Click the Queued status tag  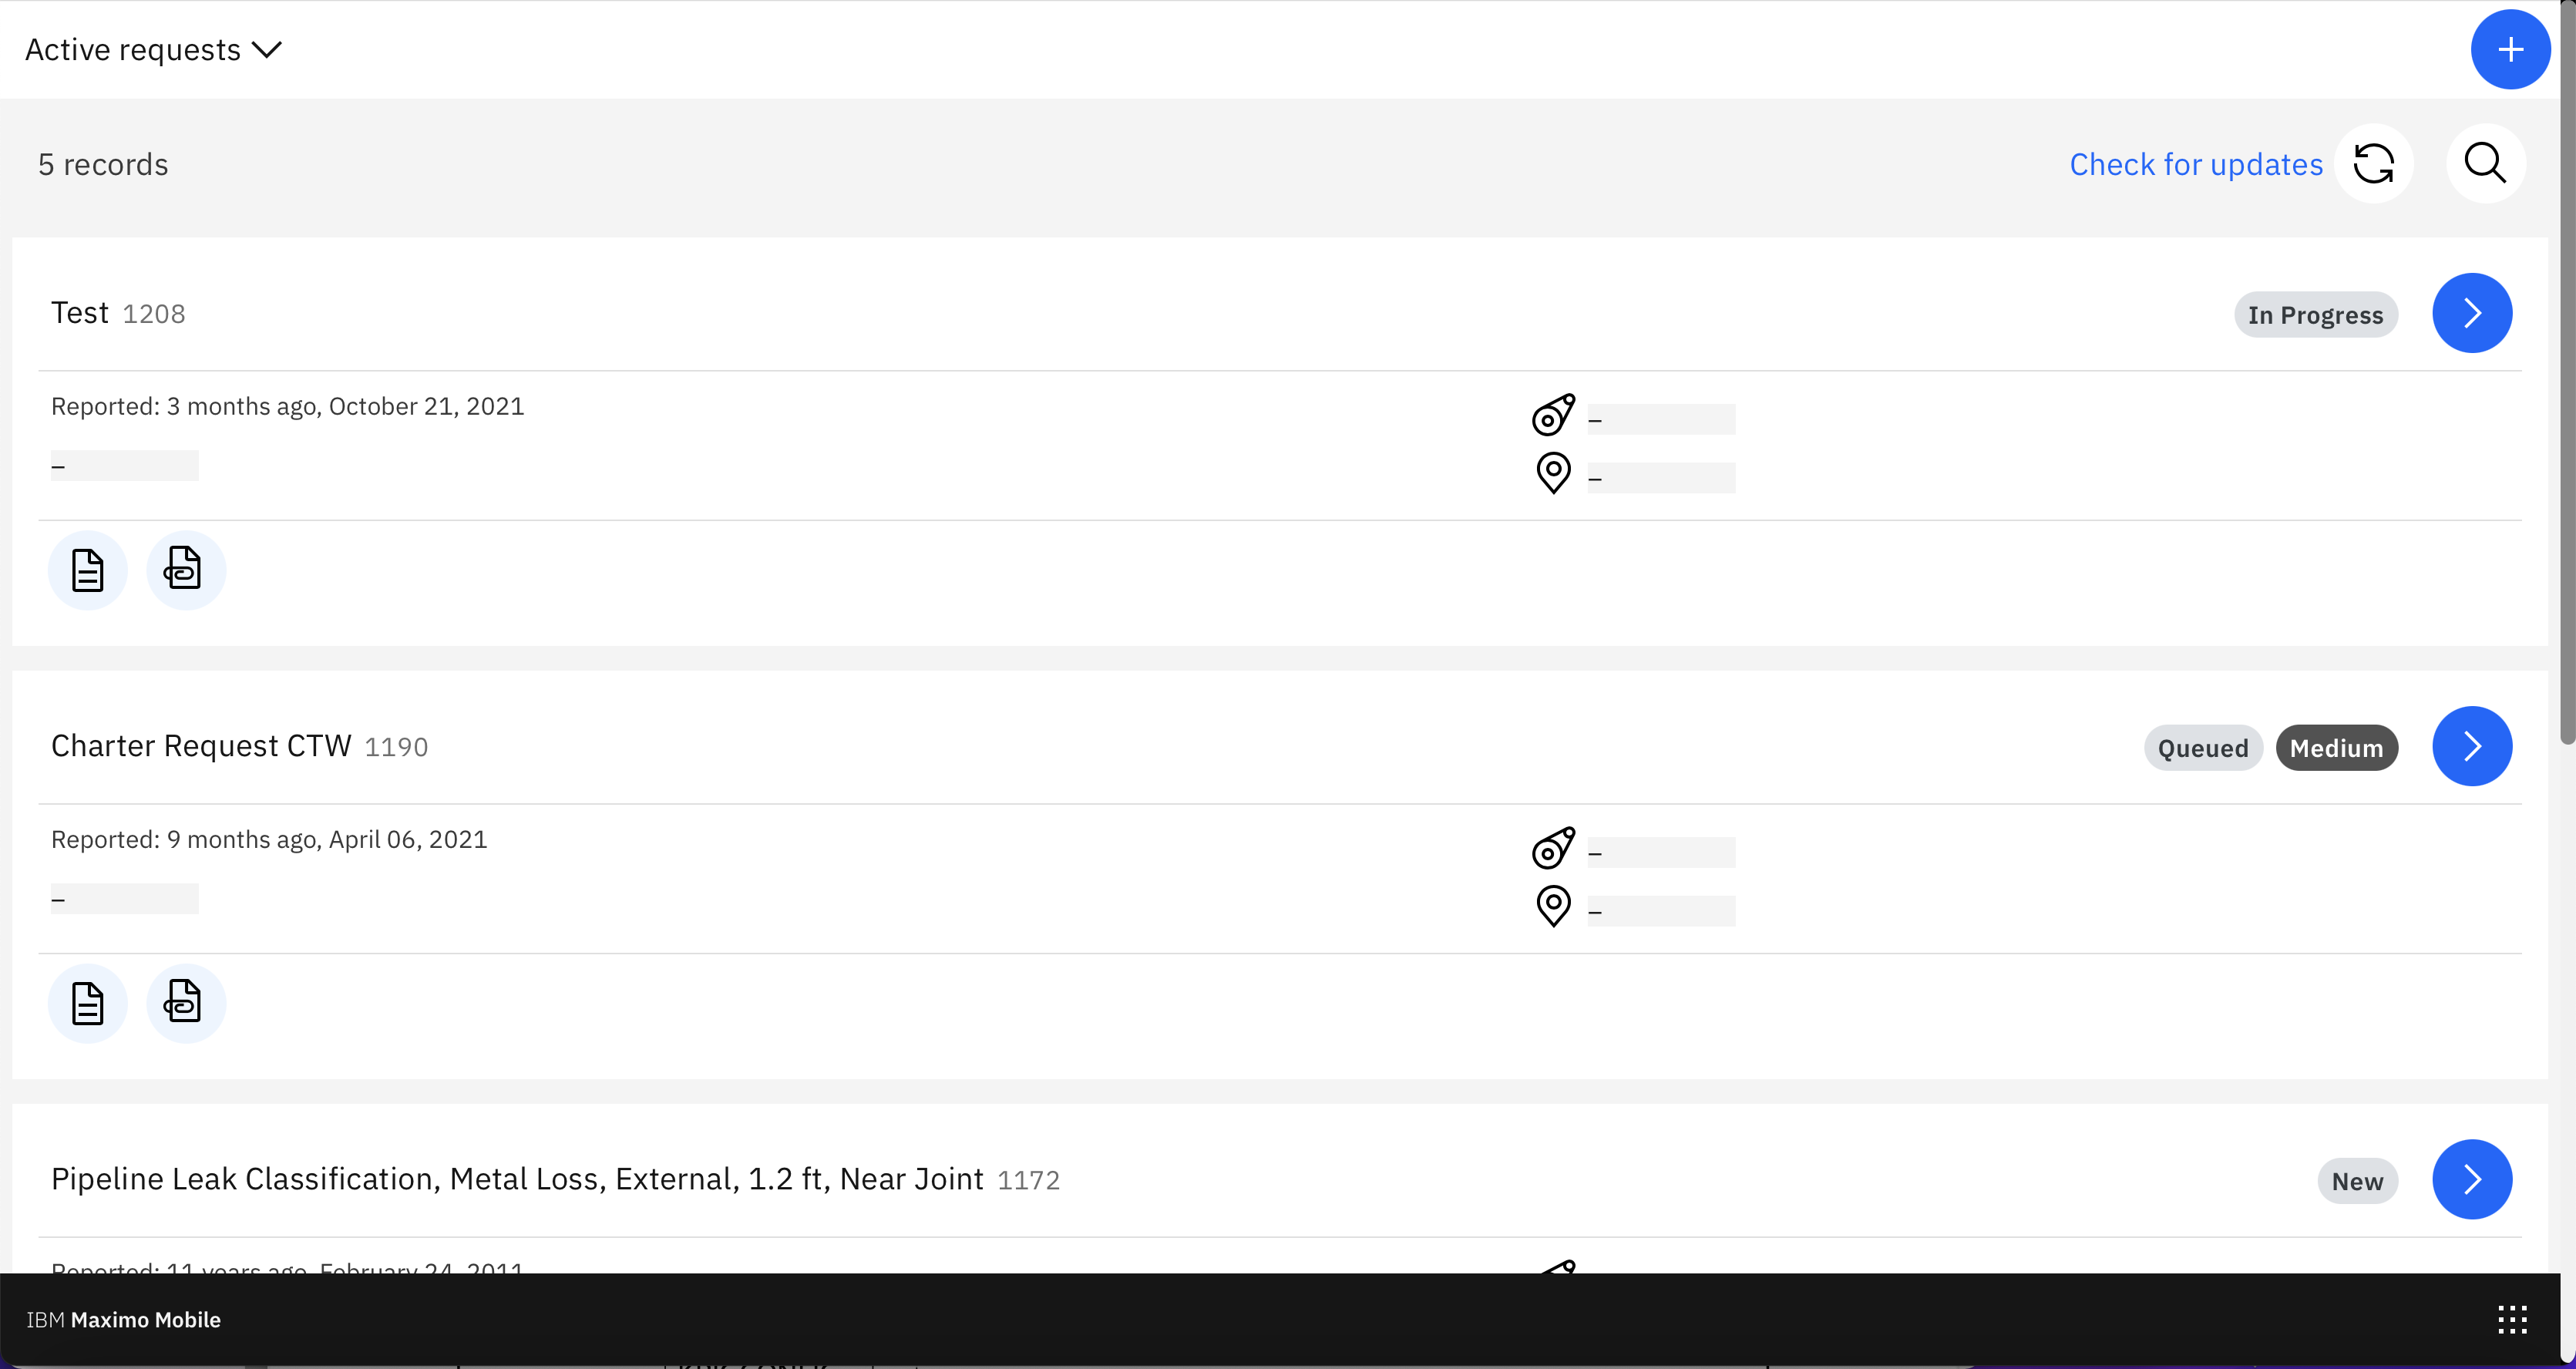[2202, 748]
